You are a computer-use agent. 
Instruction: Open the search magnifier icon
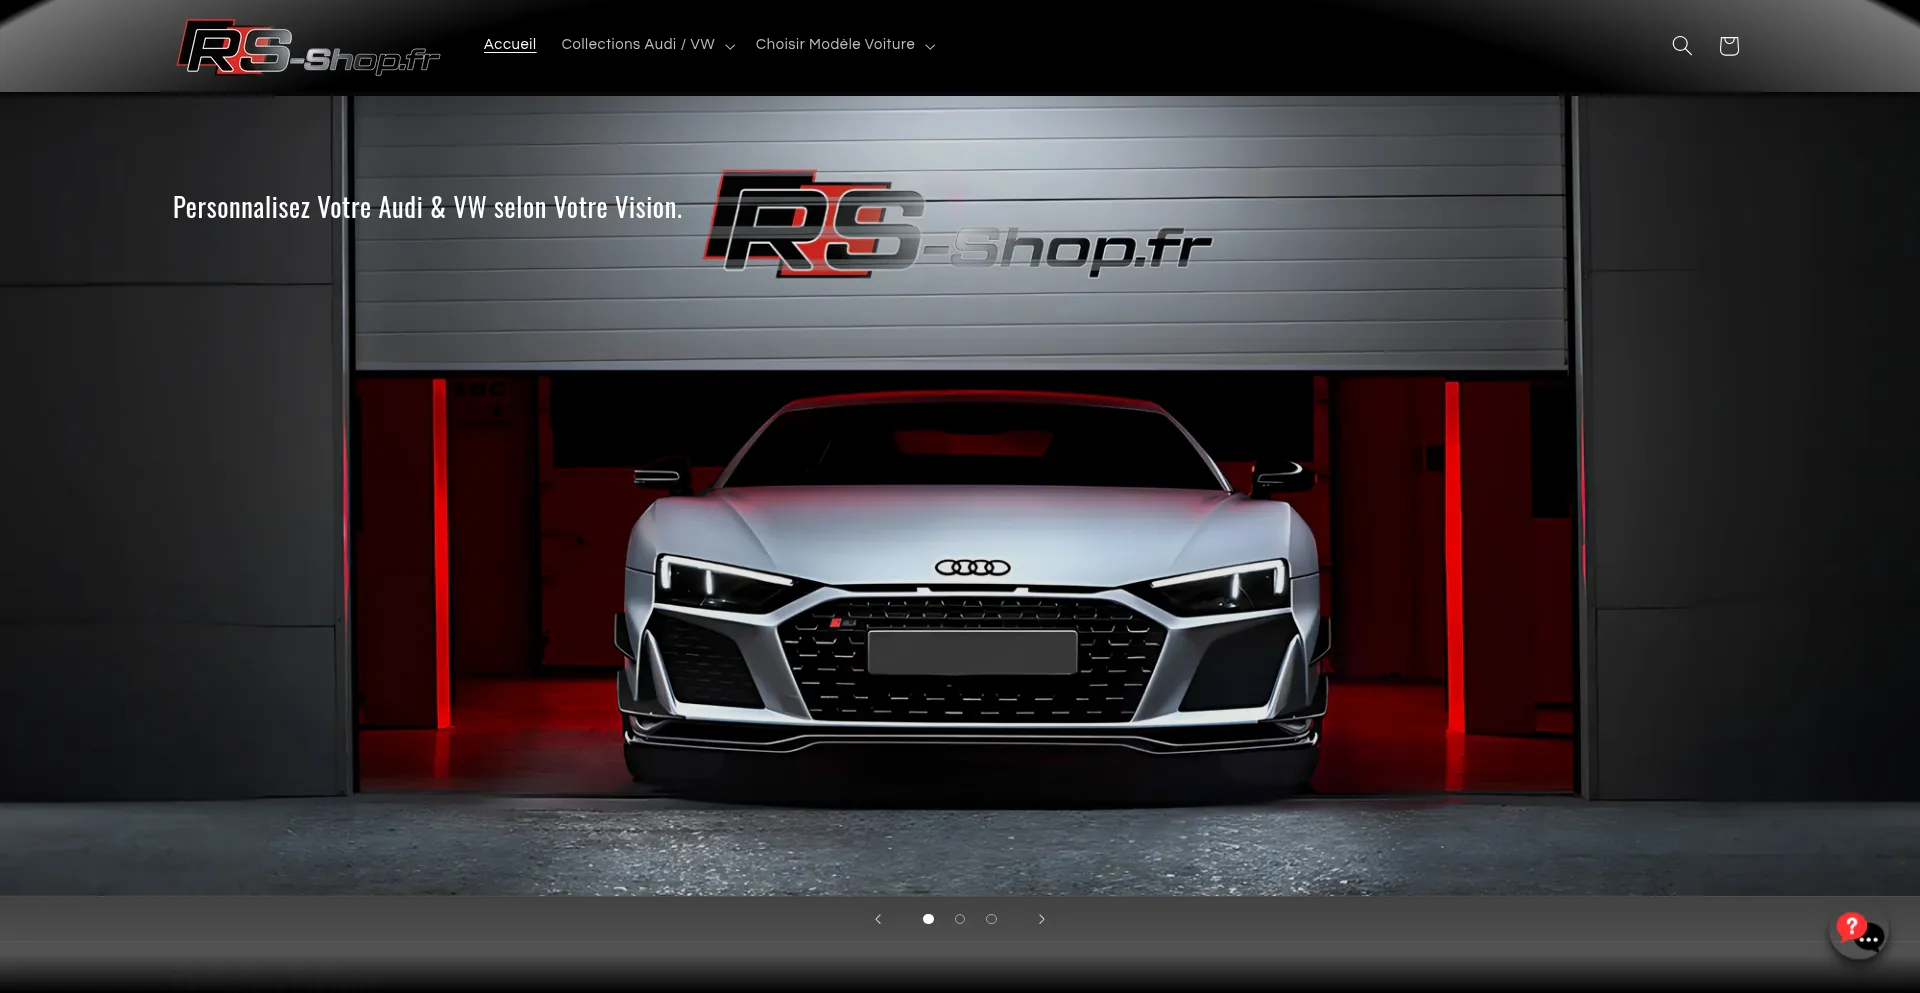tap(1682, 45)
